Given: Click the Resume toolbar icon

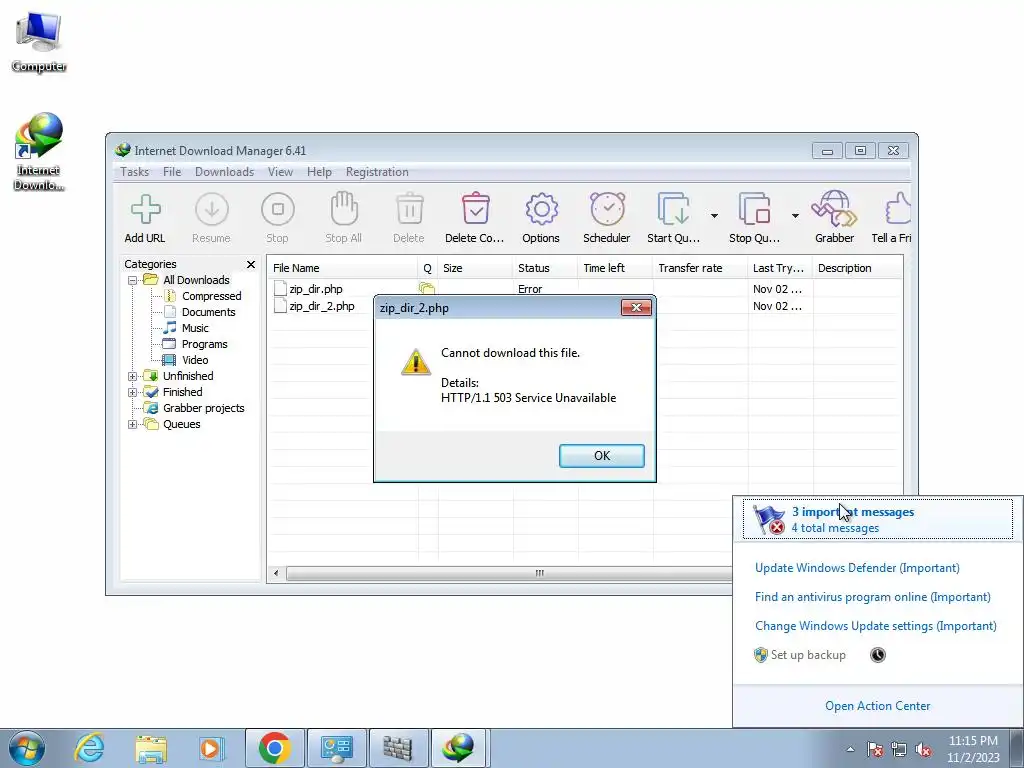Looking at the screenshot, I should (212, 210).
